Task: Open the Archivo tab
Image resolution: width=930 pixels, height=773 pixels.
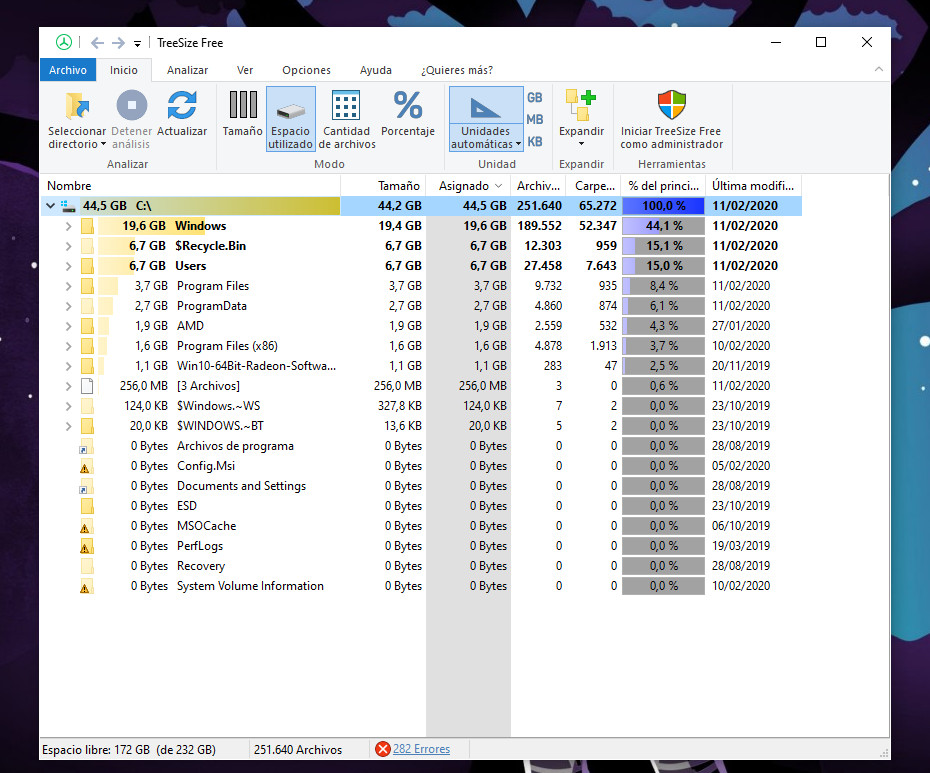Action: tap(68, 70)
